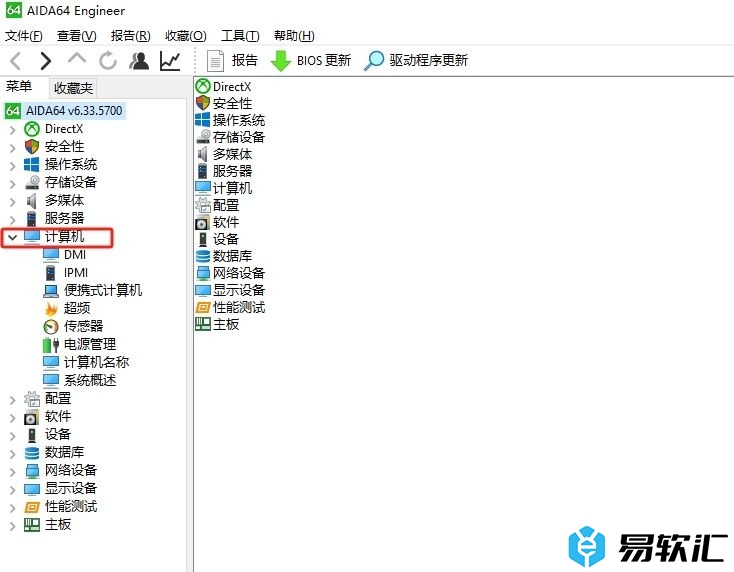Switch to the 菜单 tab
734x572 pixels.
pyautogui.click(x=19, y=87)
